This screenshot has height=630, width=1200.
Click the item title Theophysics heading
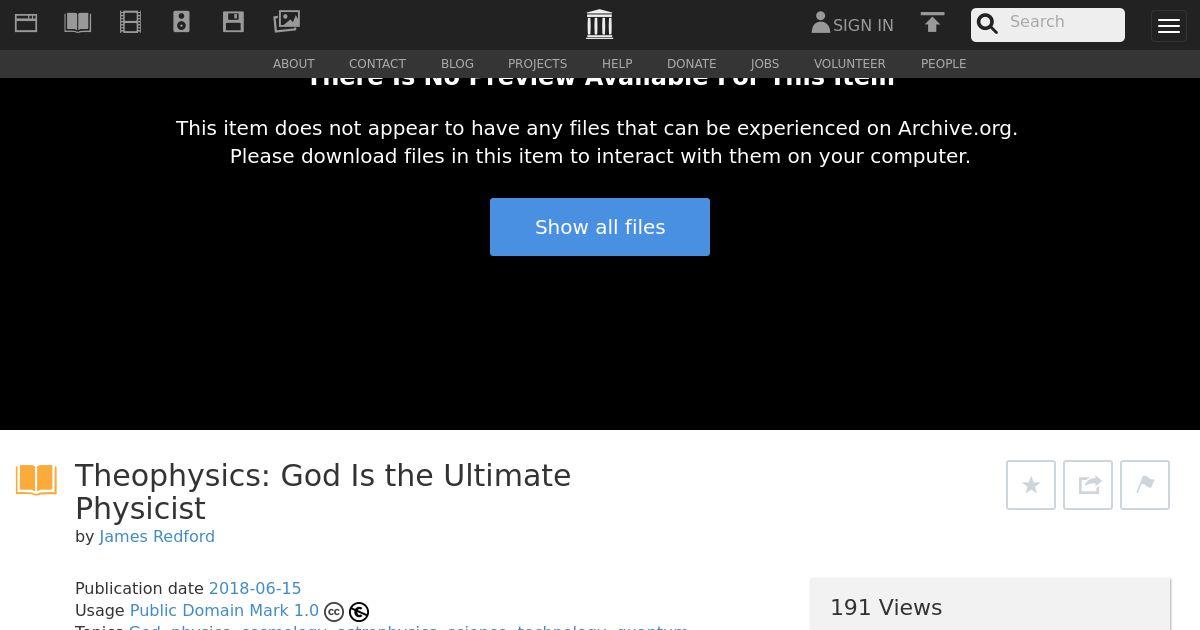(323, 492)
